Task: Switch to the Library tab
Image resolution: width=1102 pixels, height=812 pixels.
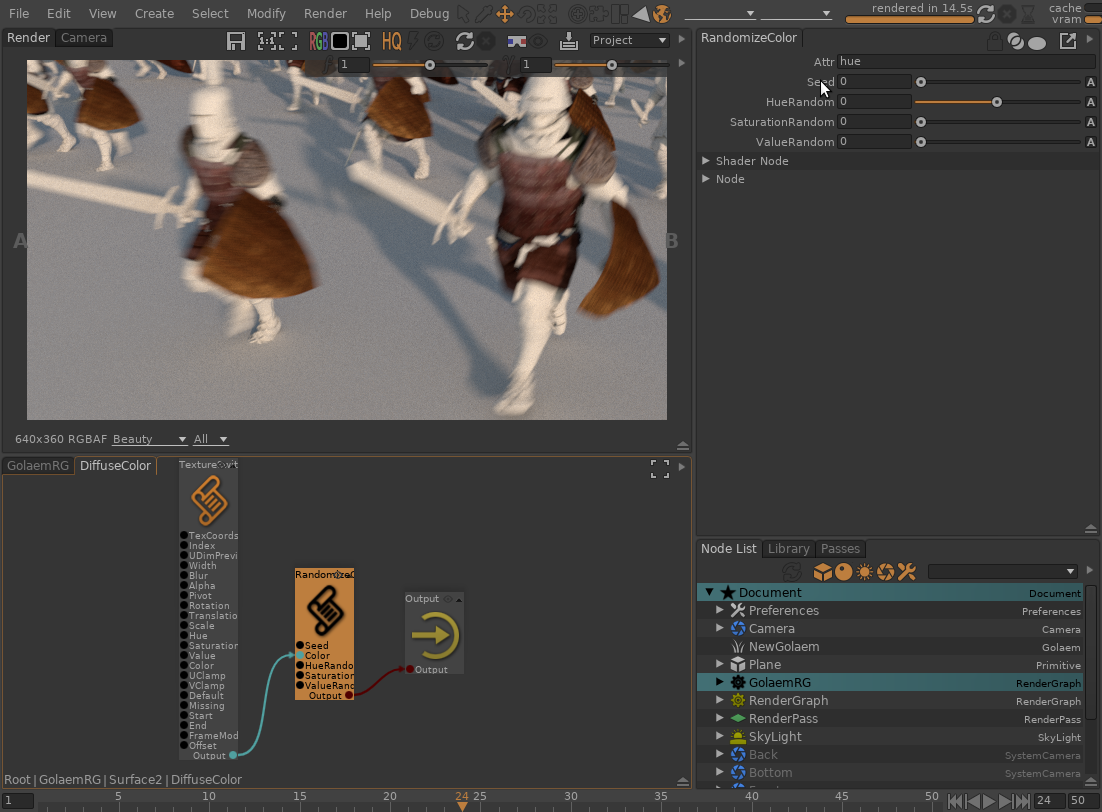Action: tap(788, 549)
